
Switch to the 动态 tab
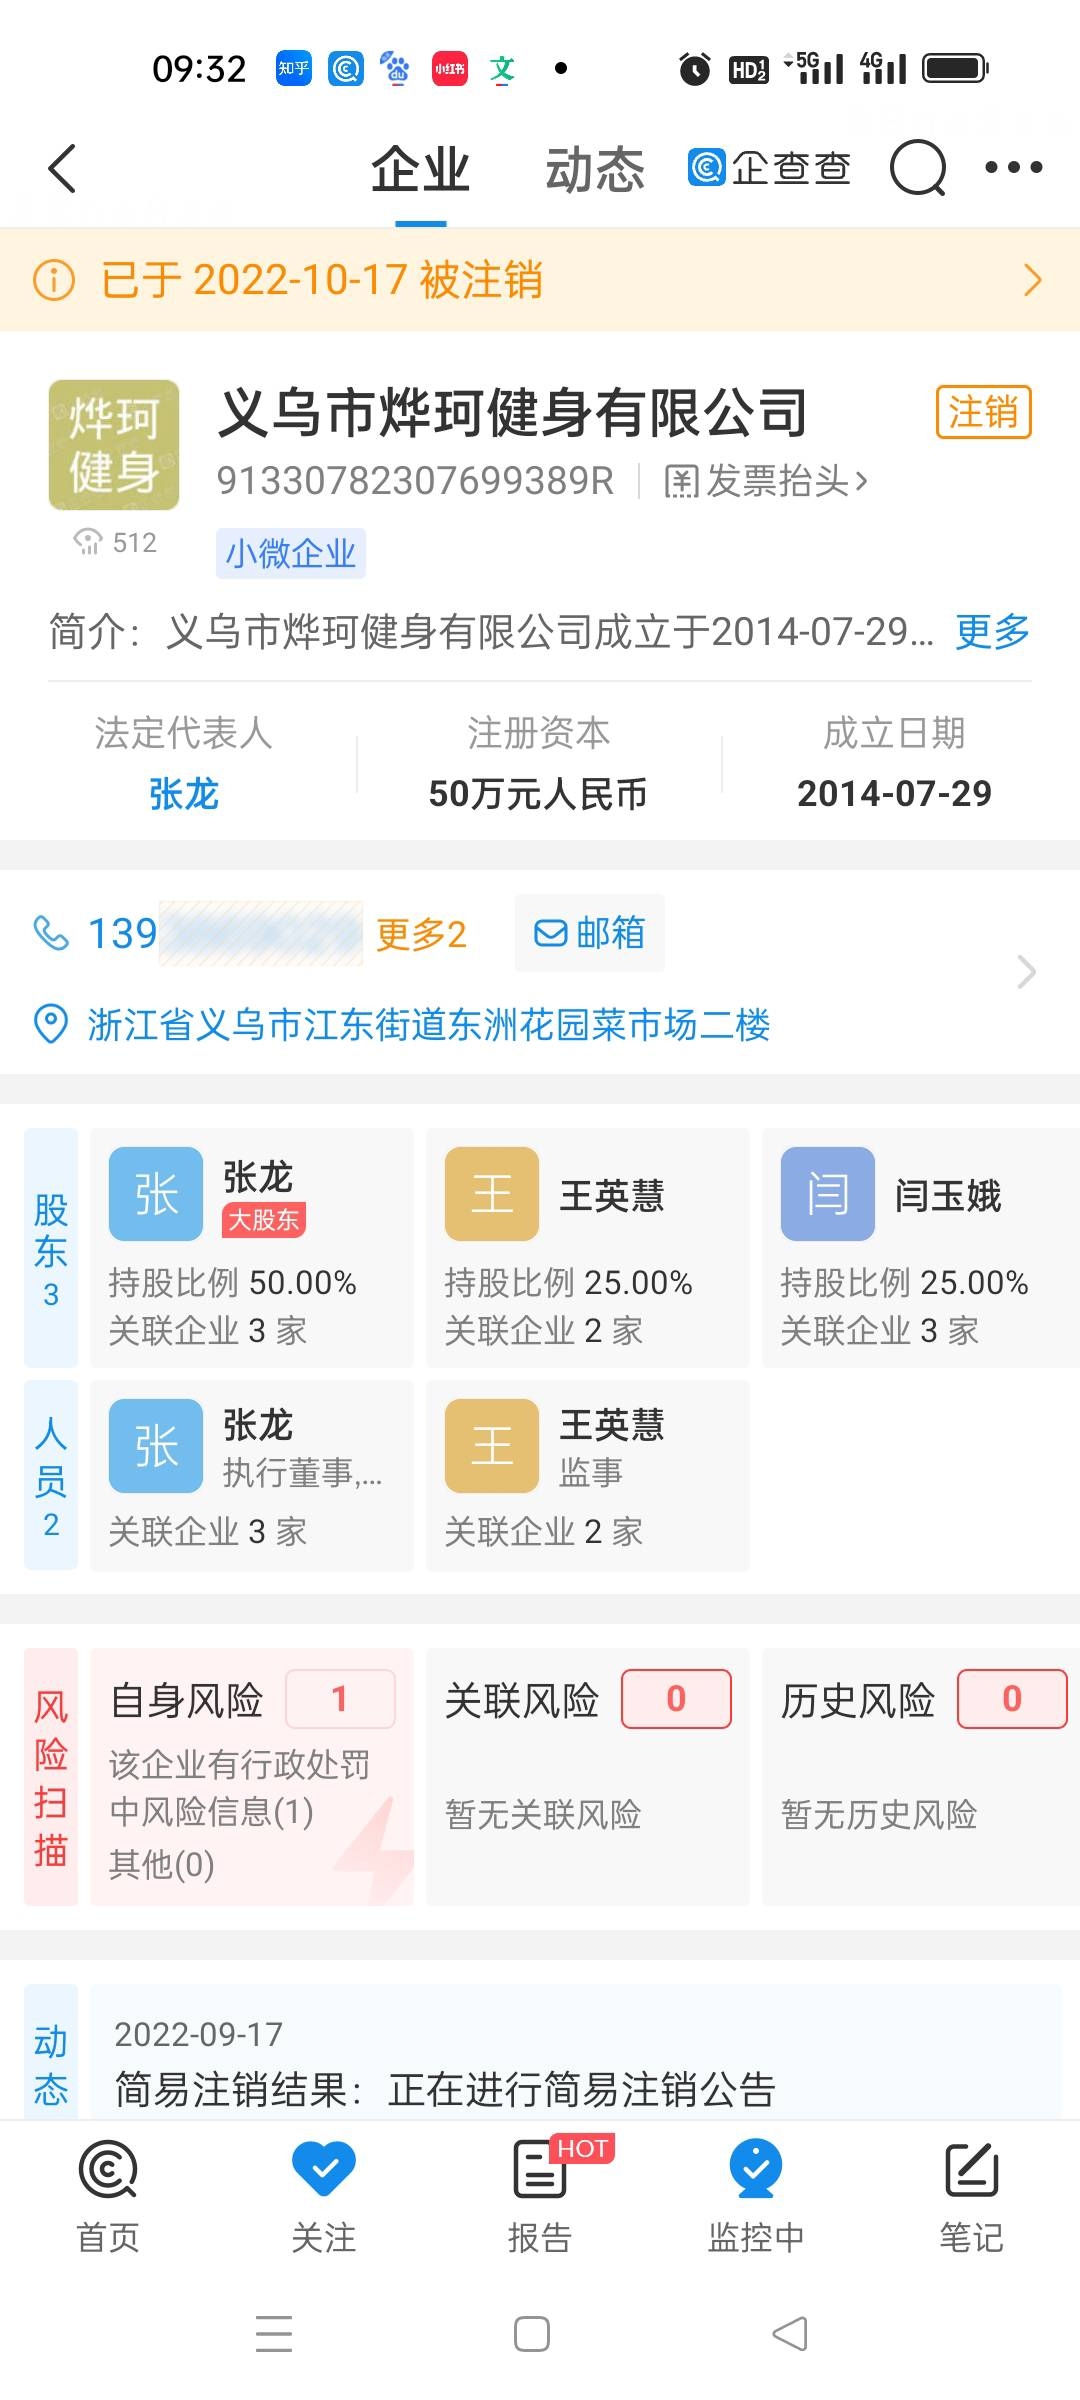point(594,169)
